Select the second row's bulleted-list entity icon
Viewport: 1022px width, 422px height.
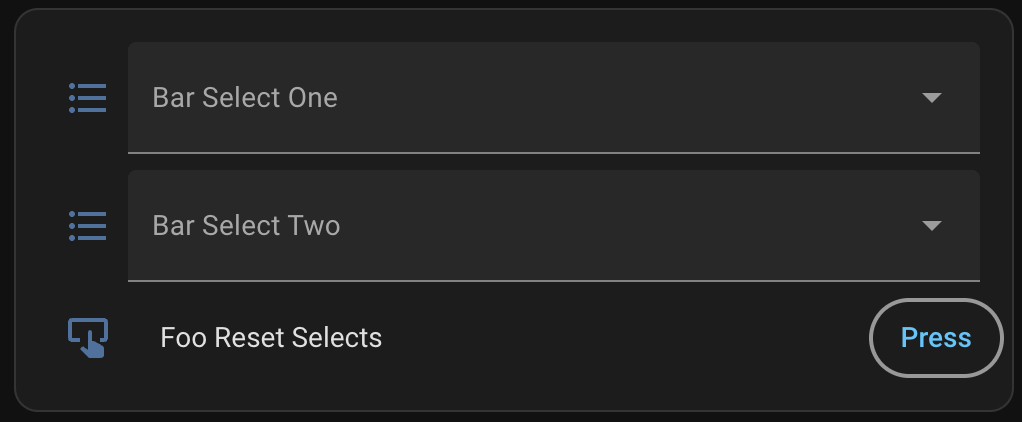click(x=88, y=226)
